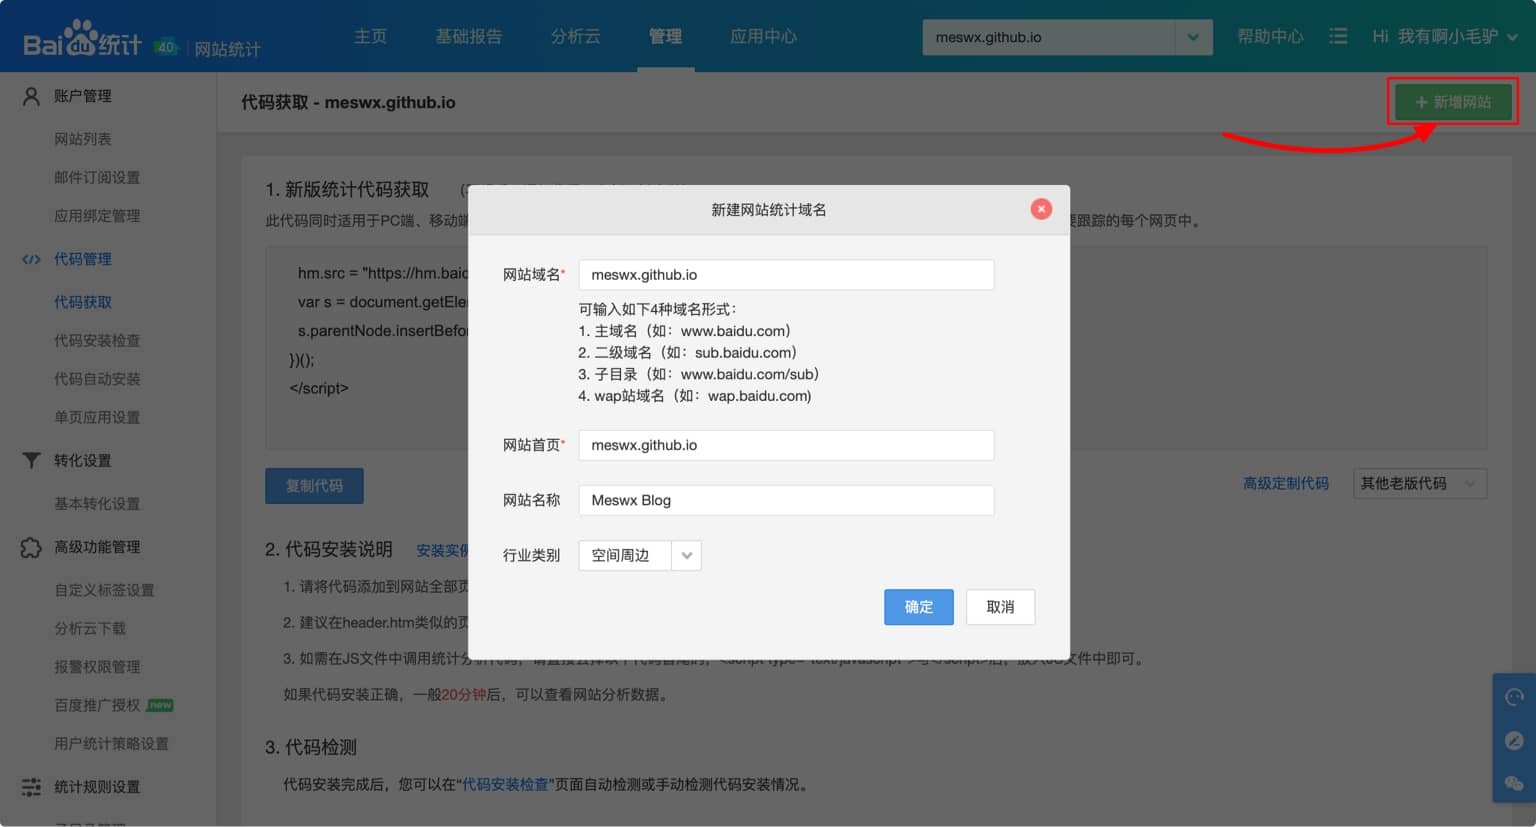Image resolution: width=1536 pixels, height=827 pixels.
Task: Click the advanced features puzzle icon
Action: tap(31, 547)
